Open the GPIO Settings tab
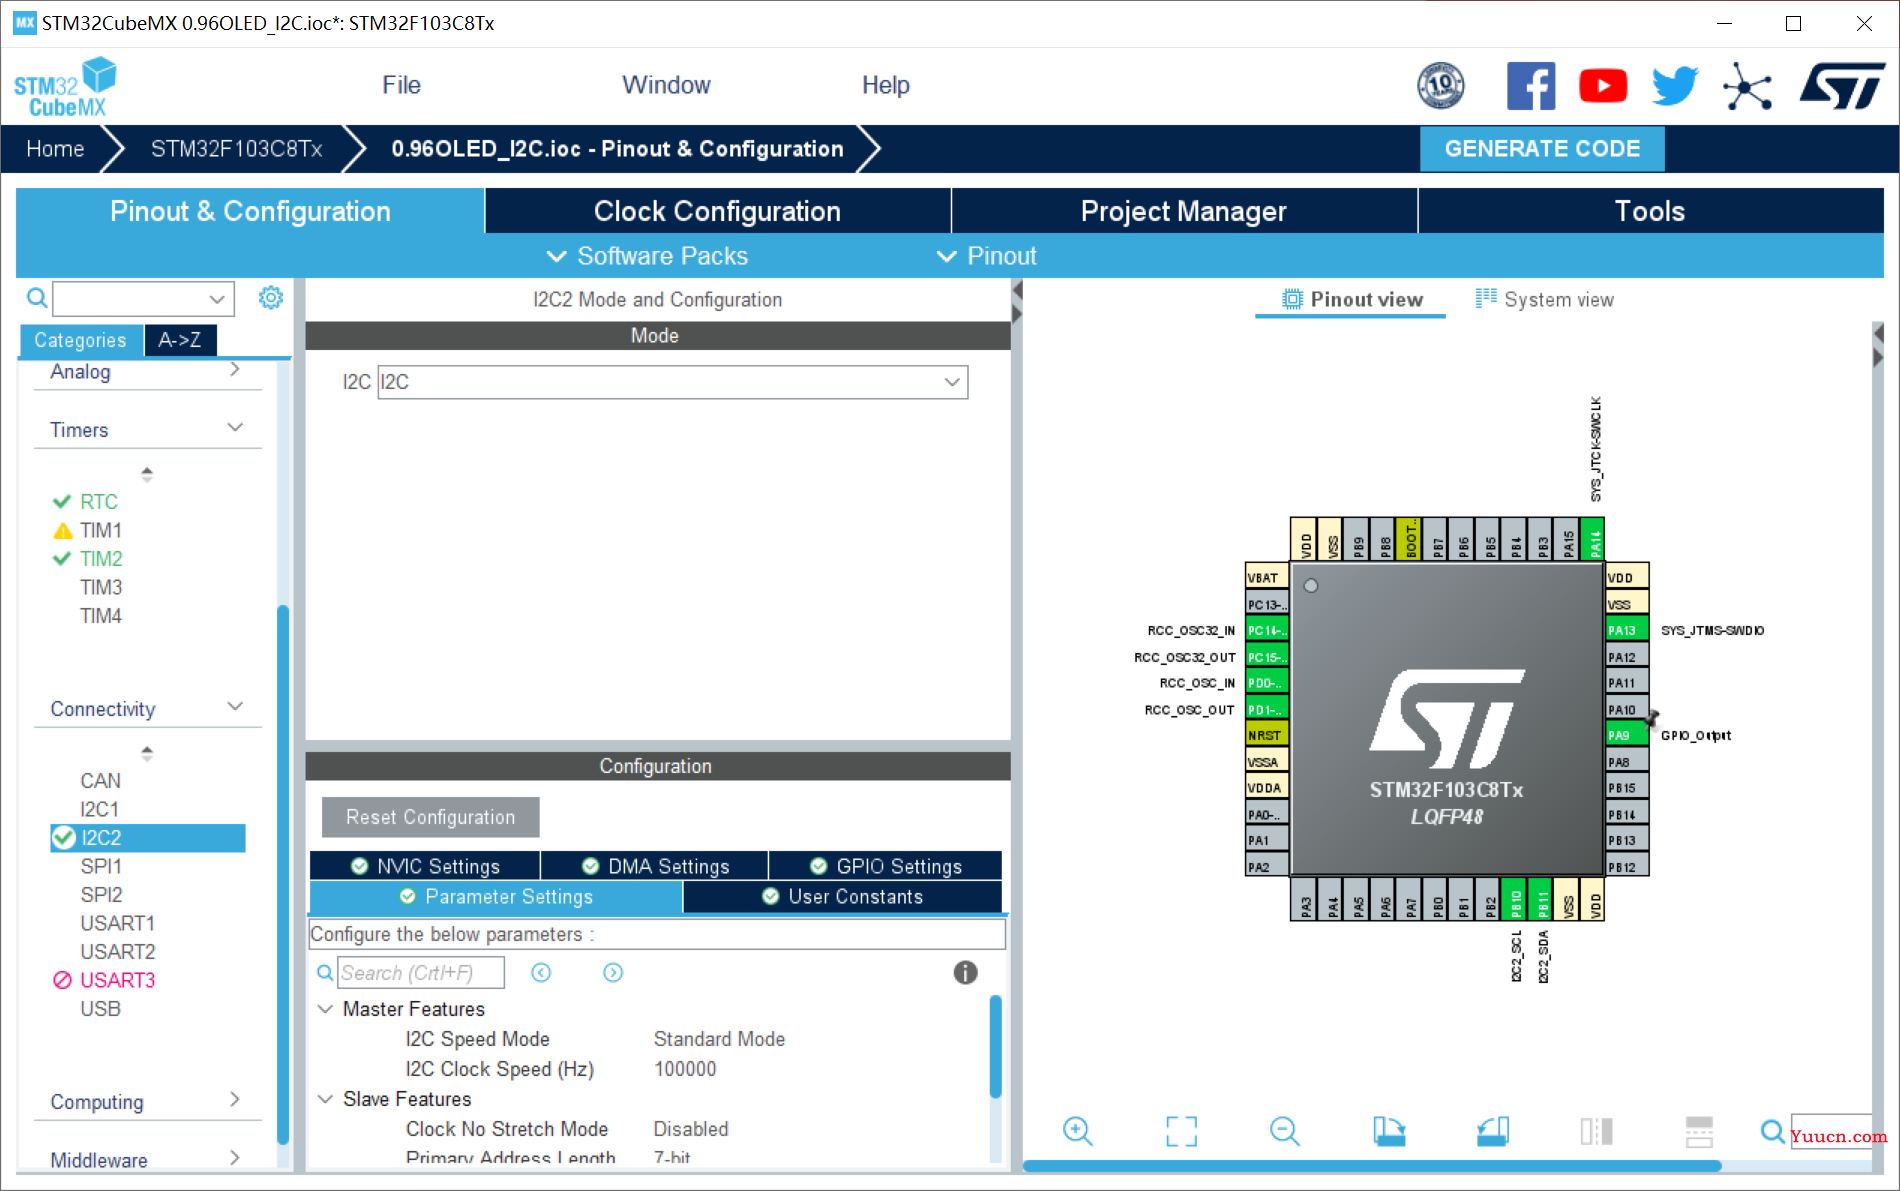This screenshot has width=1900, height=1191. 886,866
